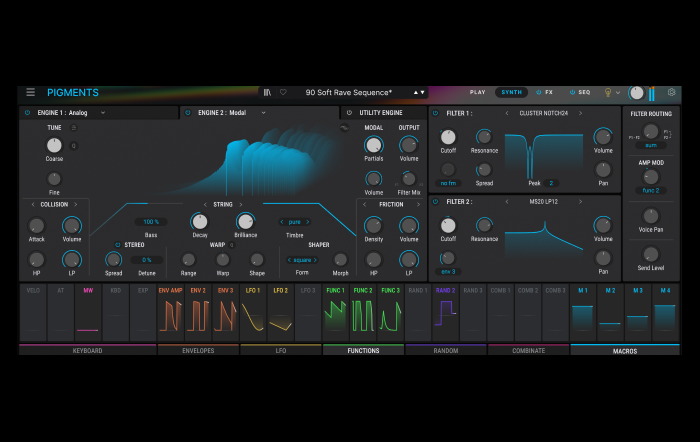Select previous Filter 1 type arrow
The width and height of the screenshot is (700, 442).
click(507, 113)
